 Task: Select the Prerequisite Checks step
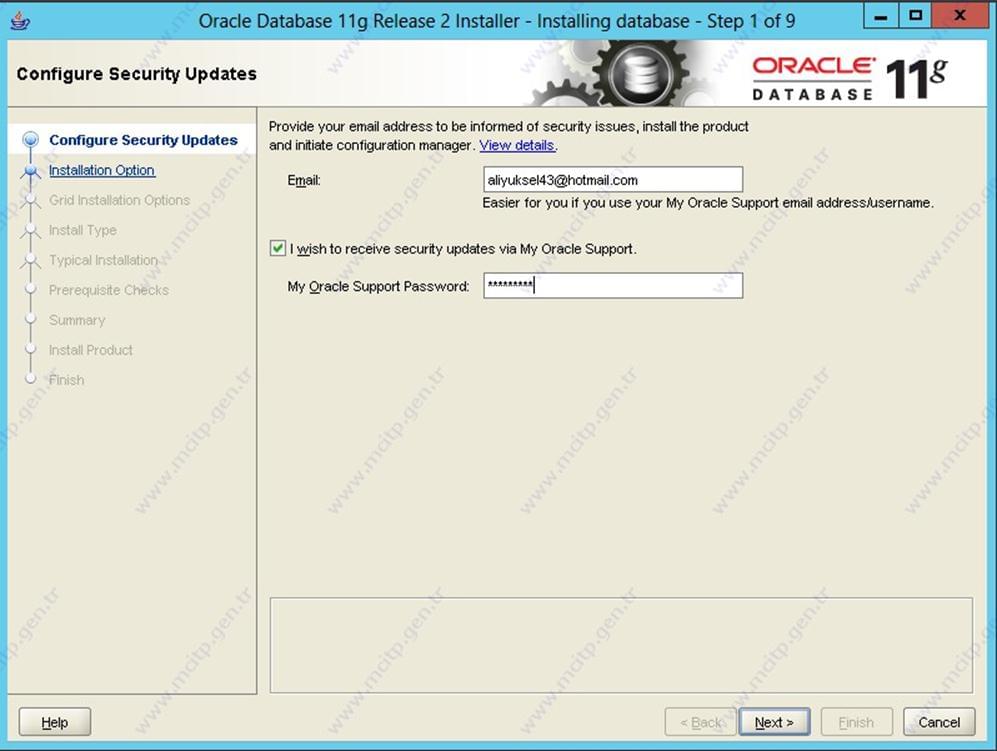tap(109, 290)
